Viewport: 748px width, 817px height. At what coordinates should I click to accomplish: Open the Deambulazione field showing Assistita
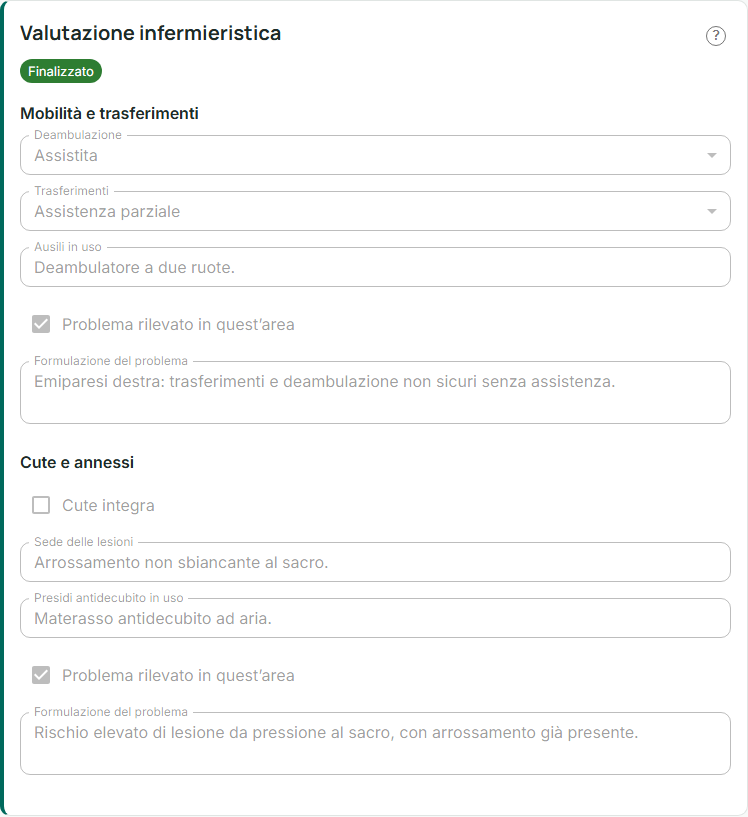point(375,155)
